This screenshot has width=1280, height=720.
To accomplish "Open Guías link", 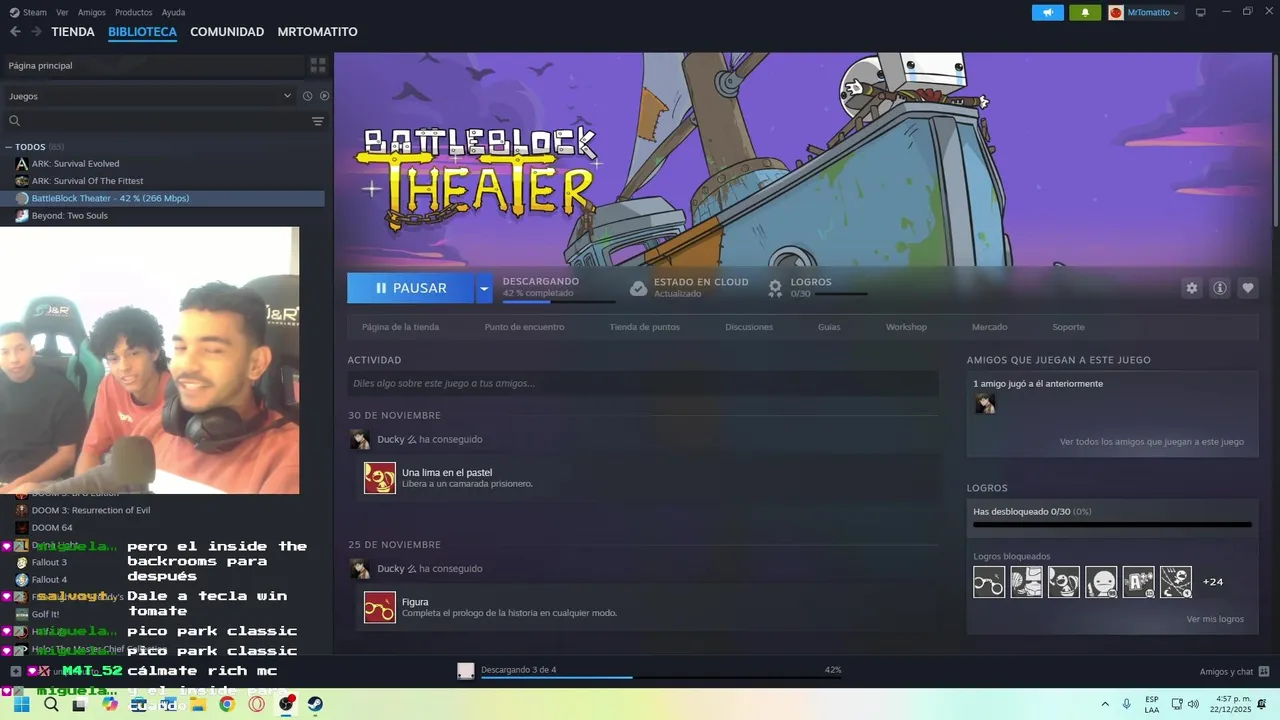I will (x=829, y=327).
